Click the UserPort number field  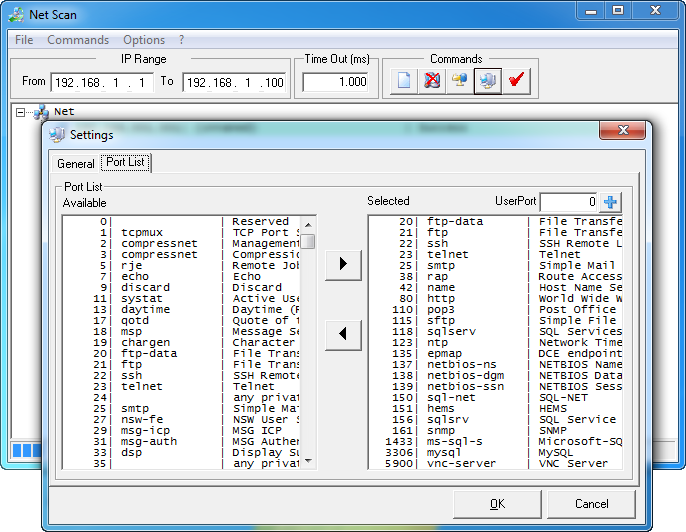click(x=568, y=202)
